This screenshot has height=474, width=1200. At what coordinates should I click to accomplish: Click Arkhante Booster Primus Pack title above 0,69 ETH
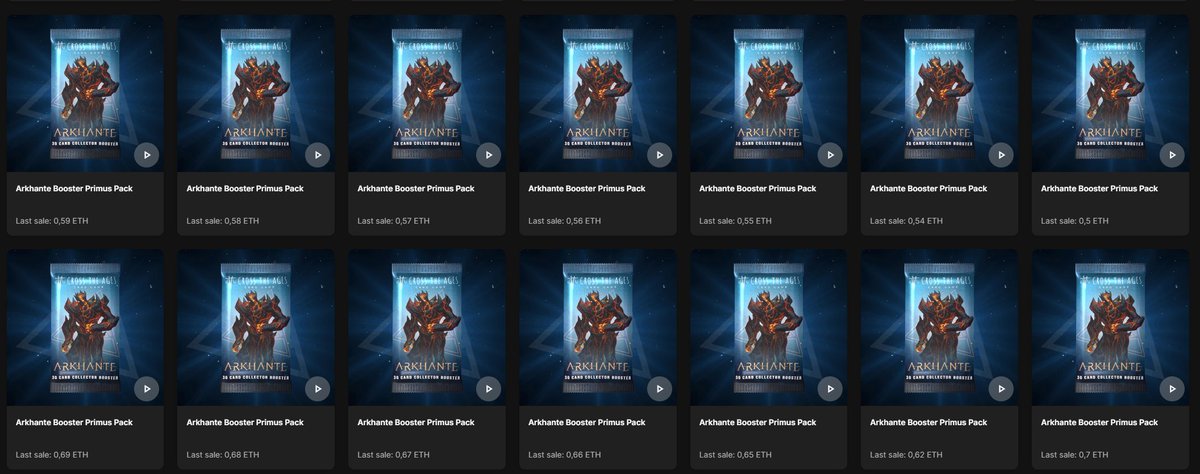click(x=74, y=422)
